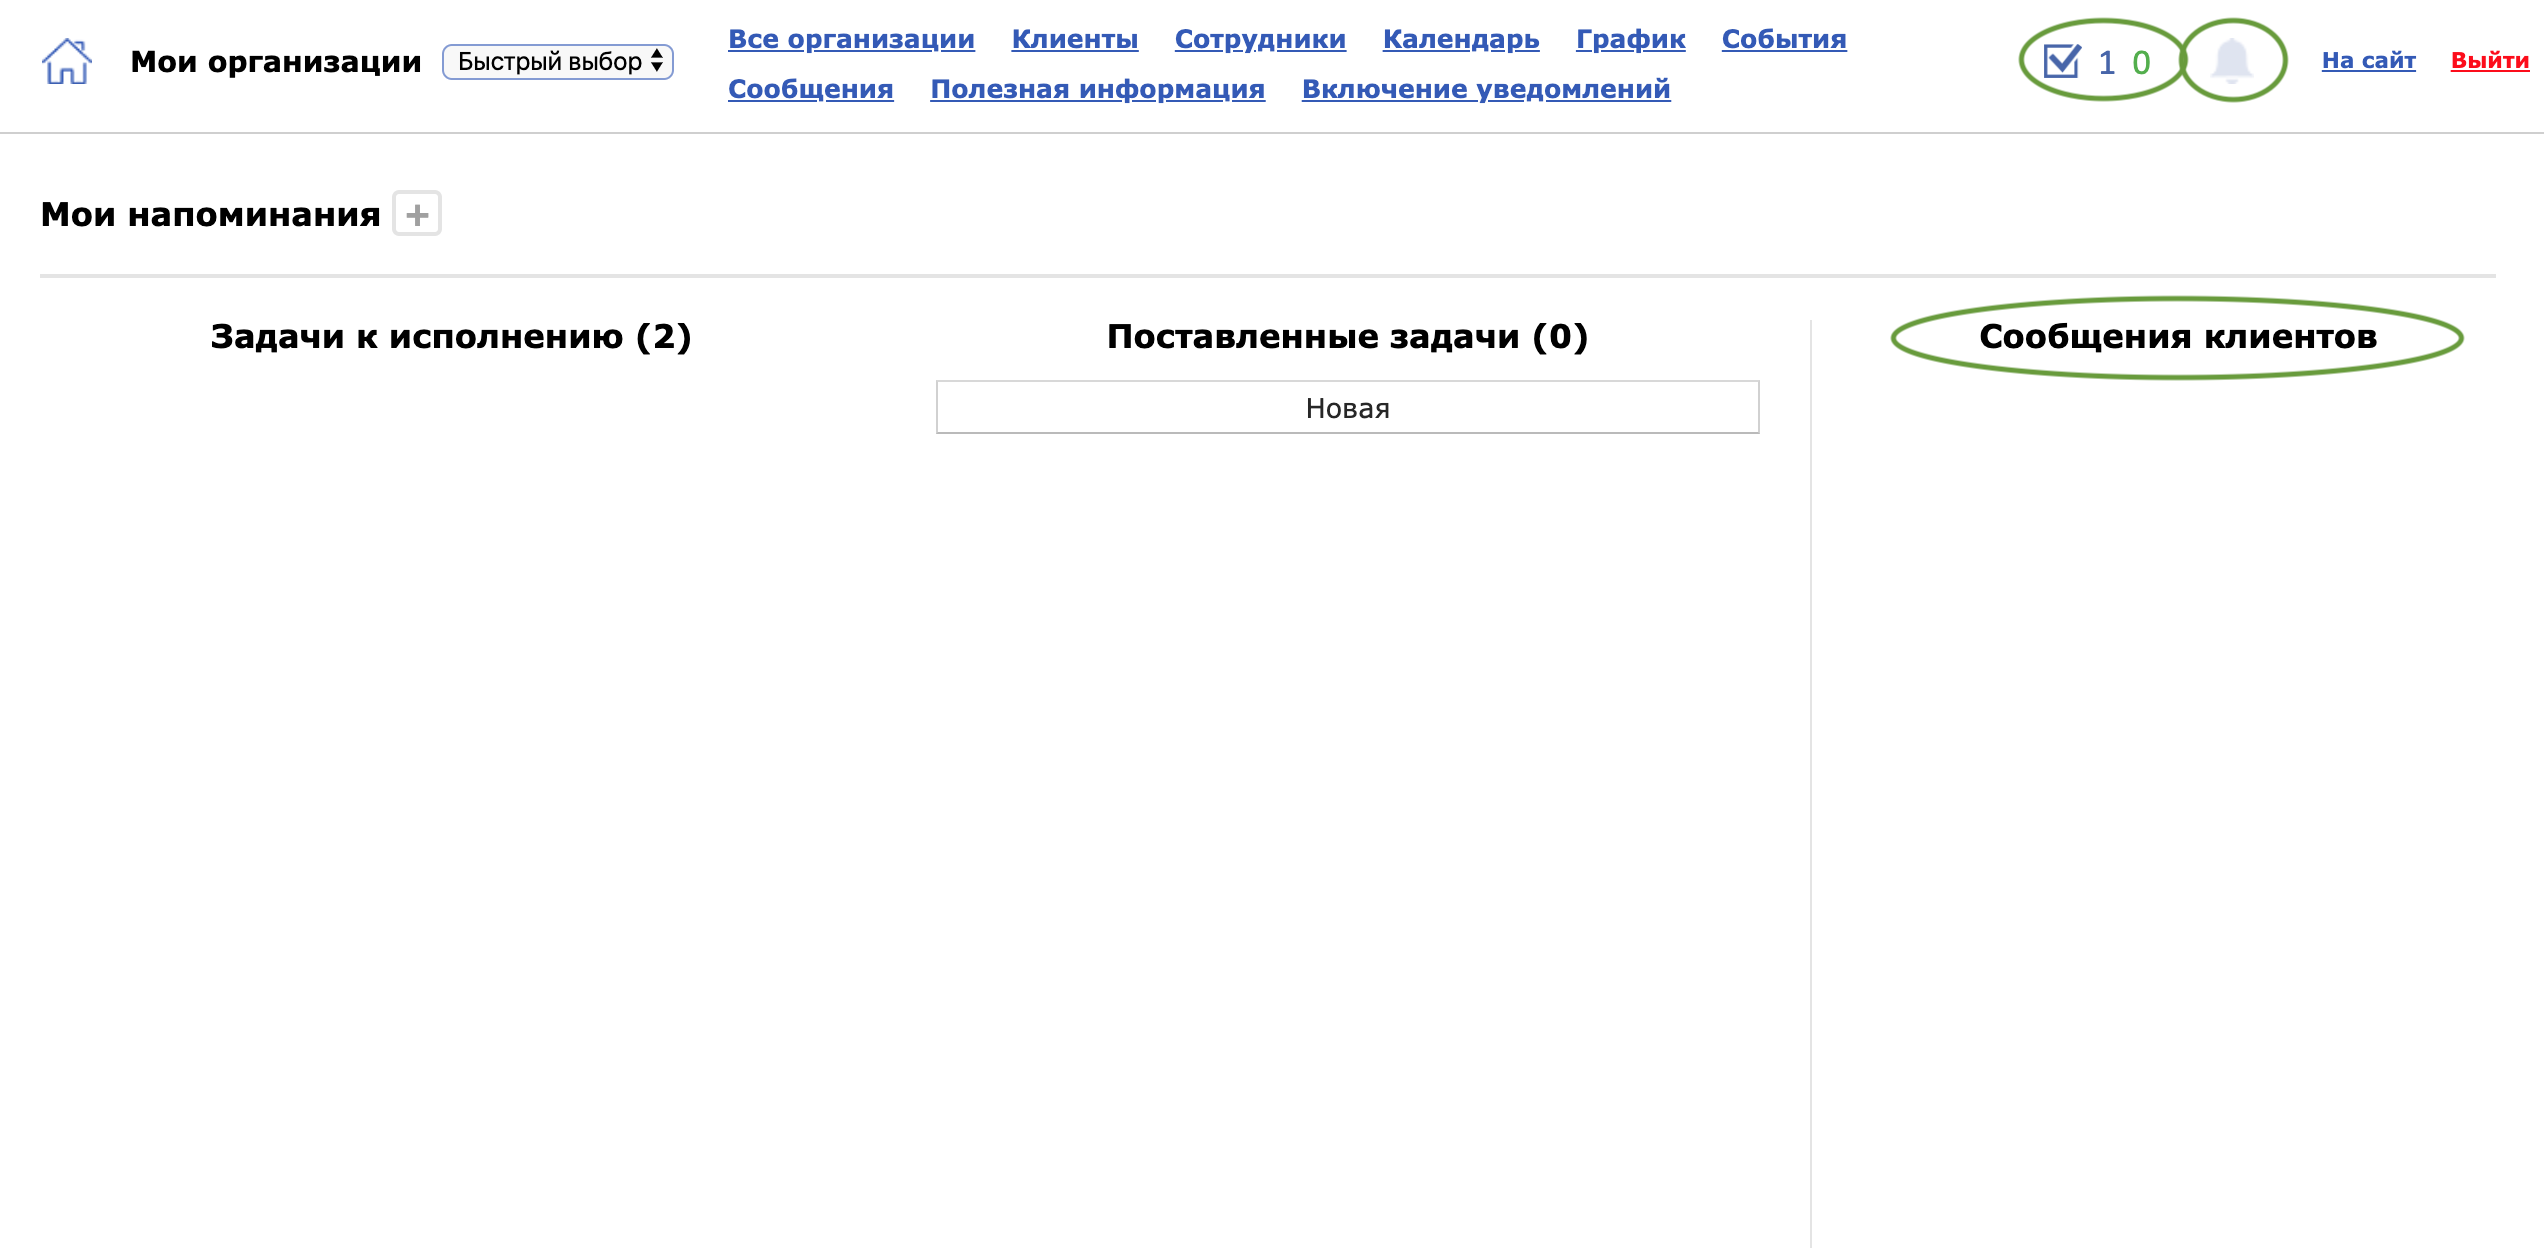Click the home house icon
Screen dimensions: 2544x1248
(x=67, y=62)
